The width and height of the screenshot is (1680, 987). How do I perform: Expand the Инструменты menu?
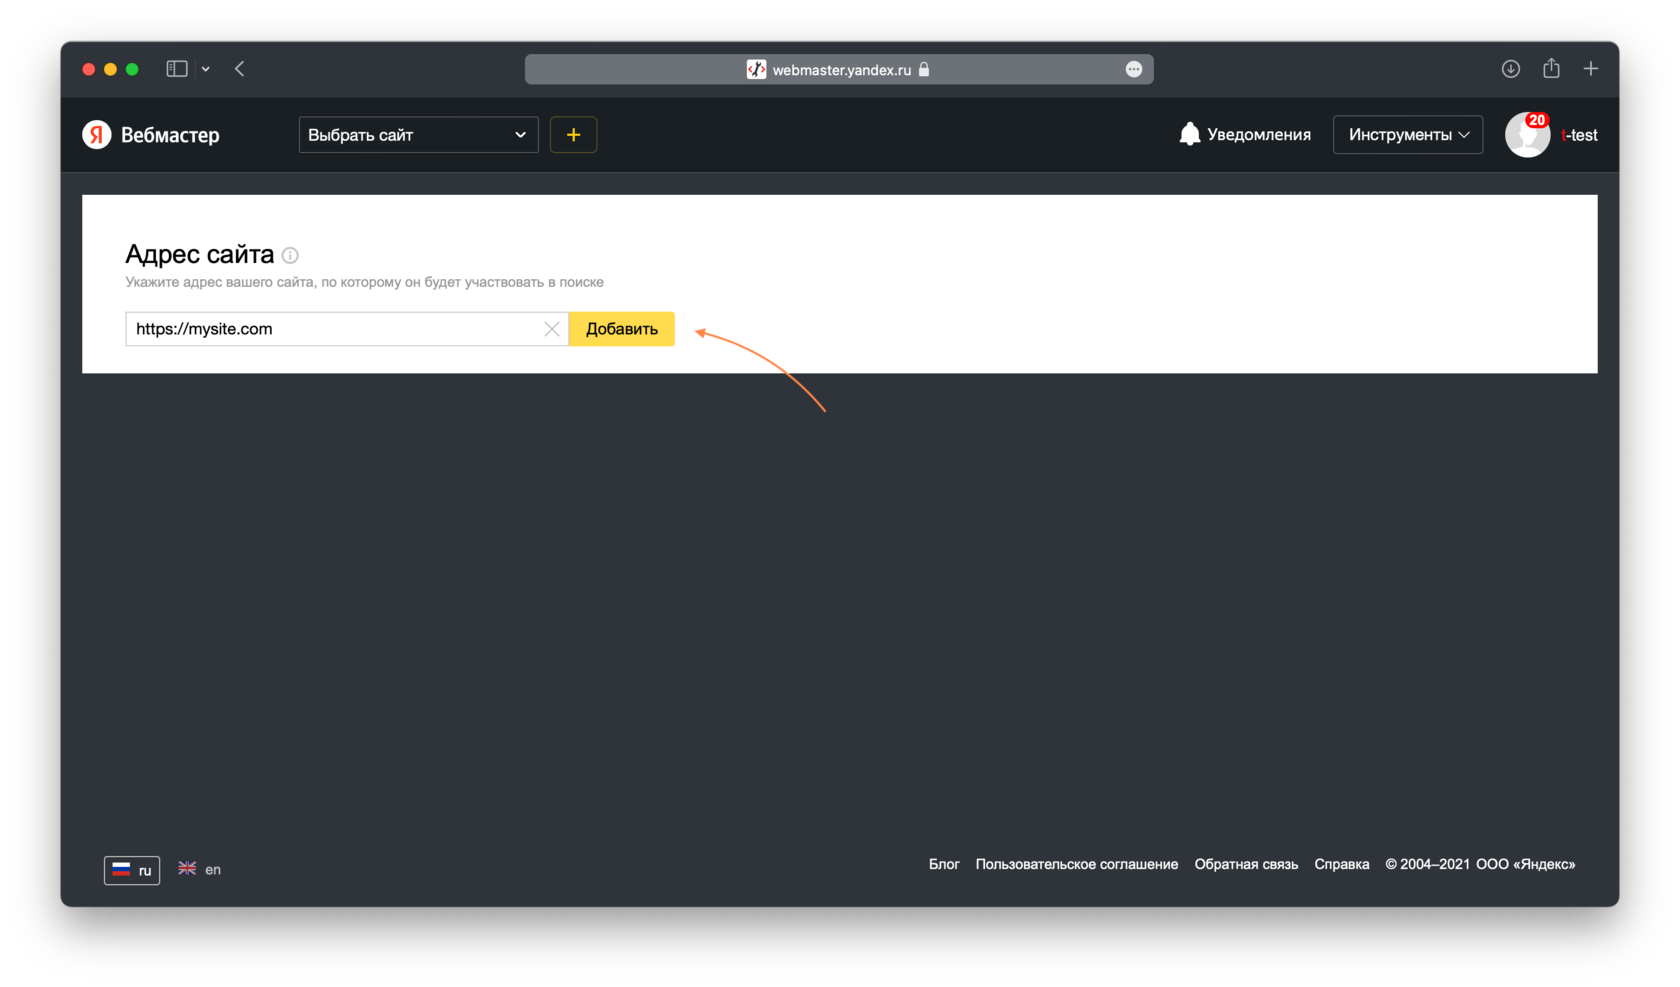[1408, 135]
